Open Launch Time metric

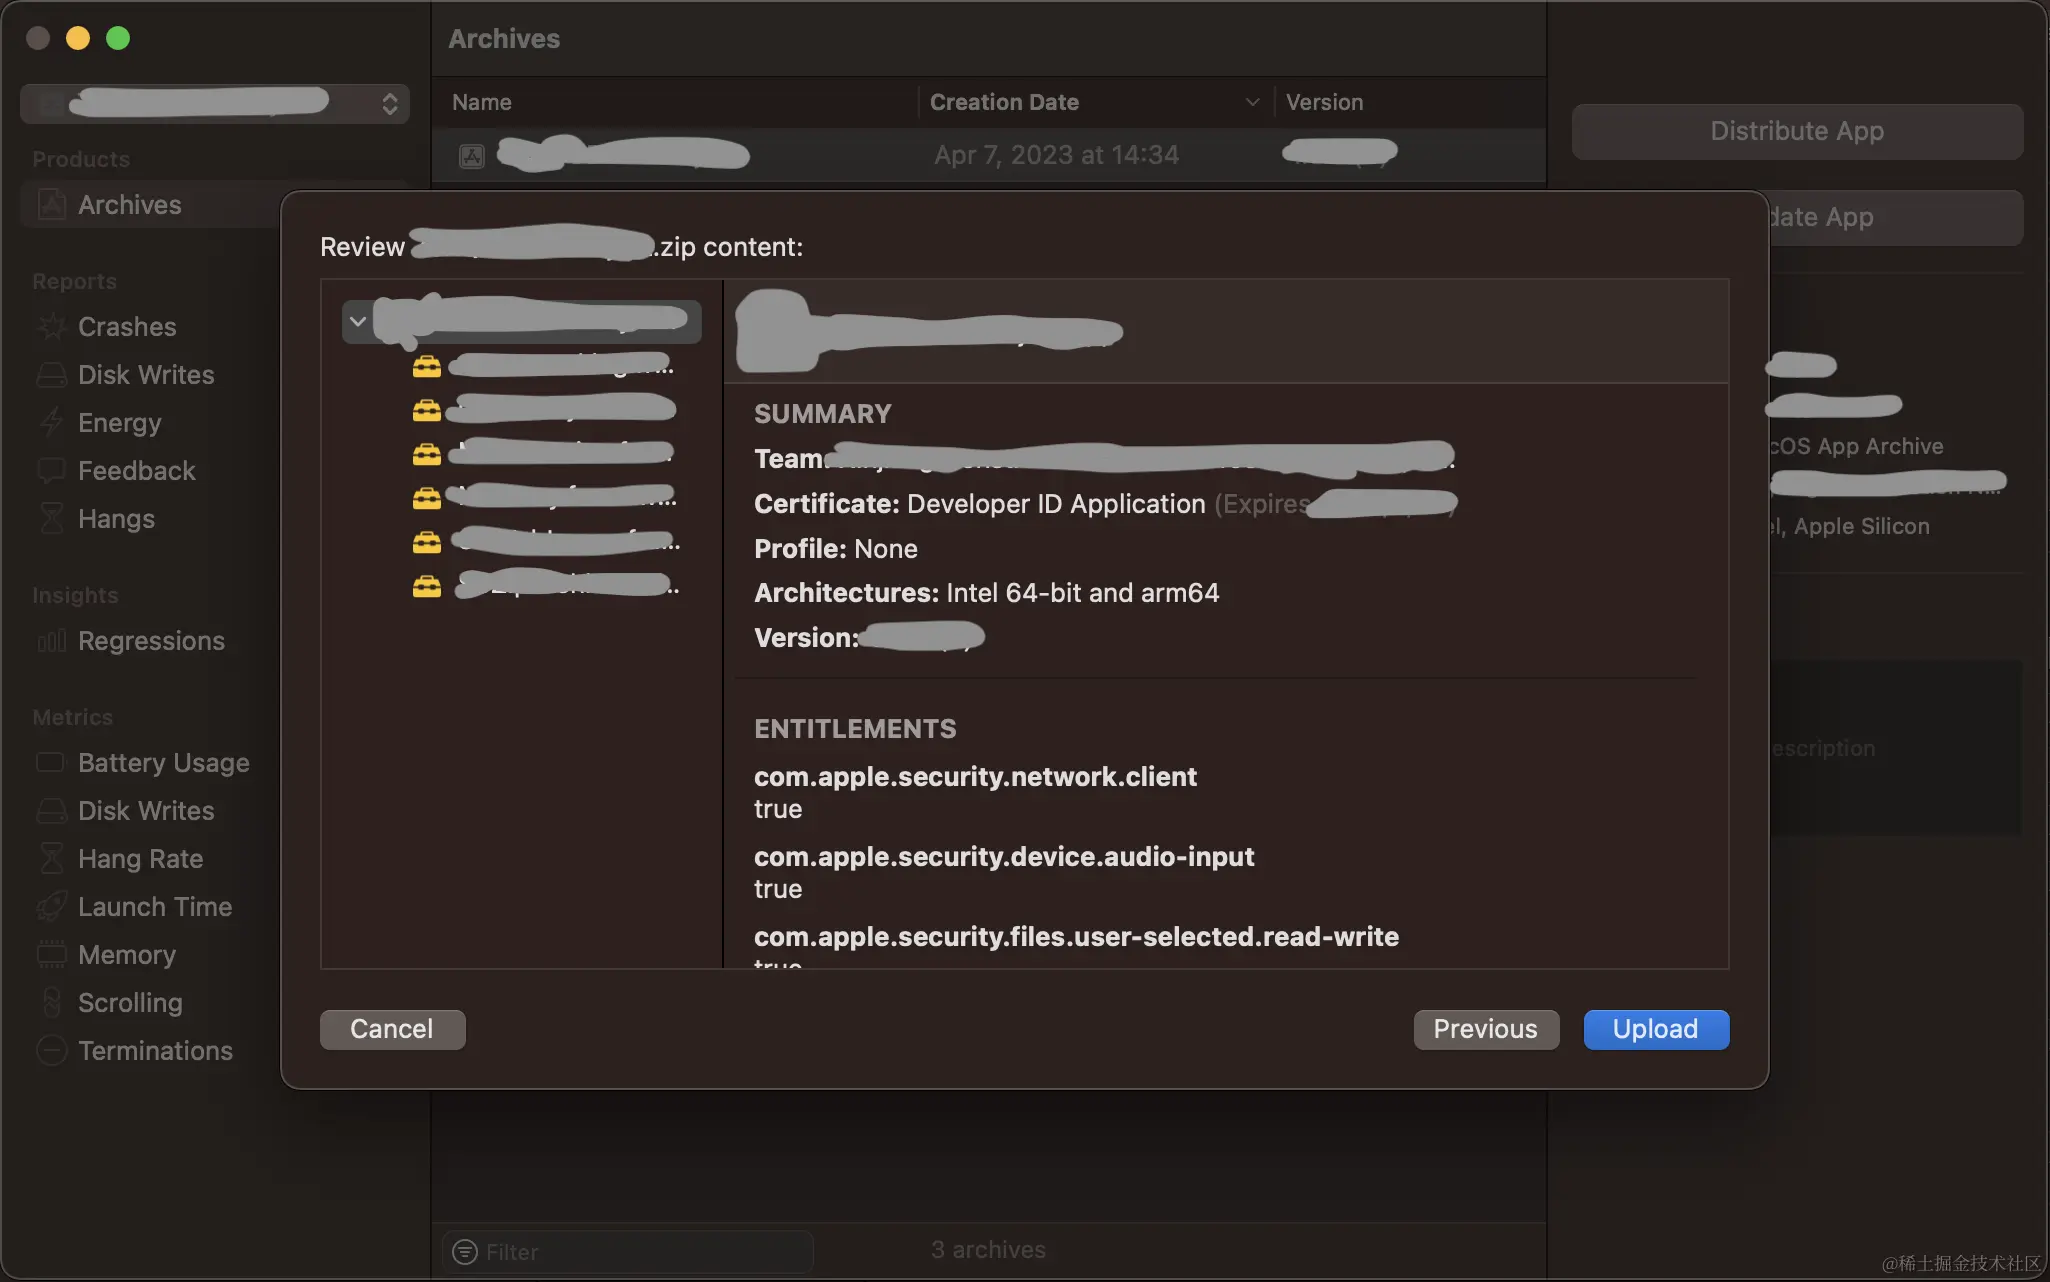click(x=154, y=907)
